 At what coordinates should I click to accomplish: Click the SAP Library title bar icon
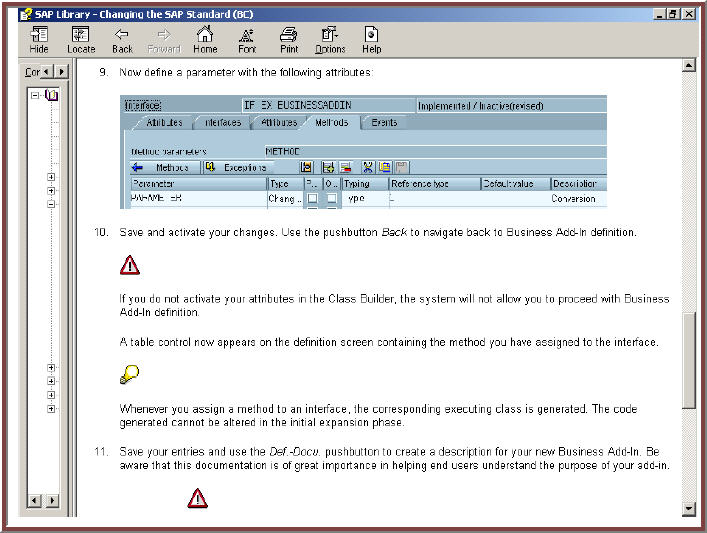(x=26, y=14)
